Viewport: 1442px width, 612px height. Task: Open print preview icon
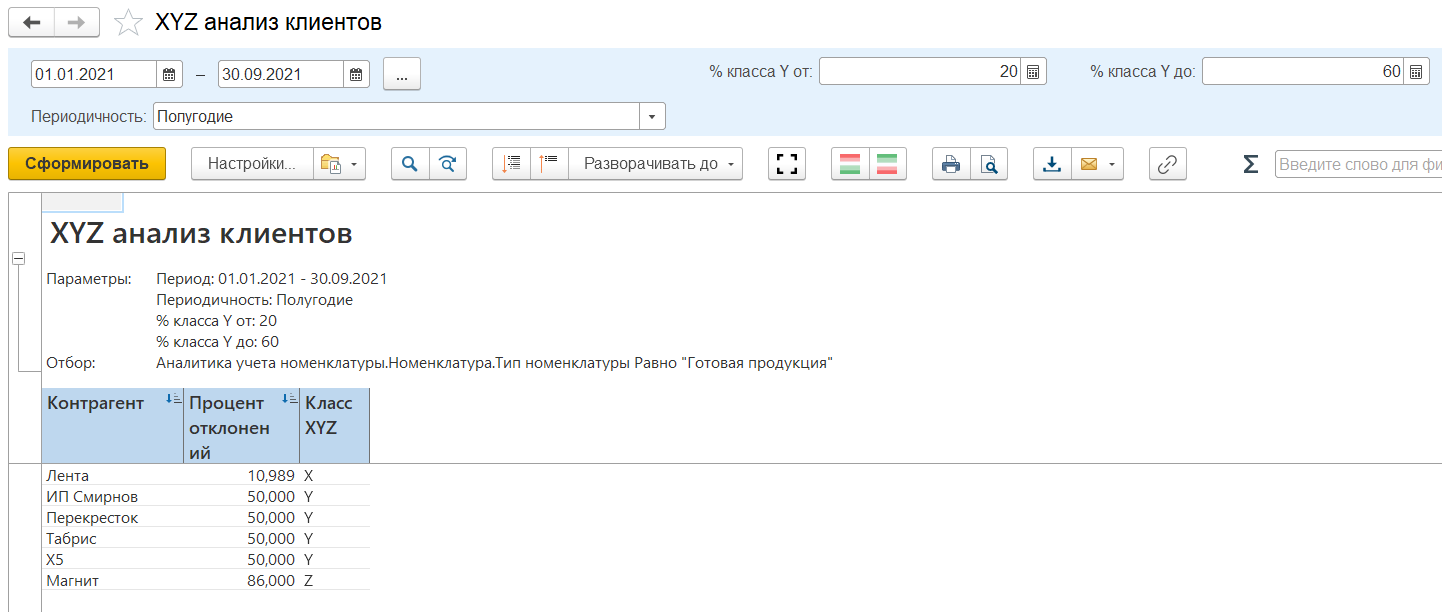point(988,164)
